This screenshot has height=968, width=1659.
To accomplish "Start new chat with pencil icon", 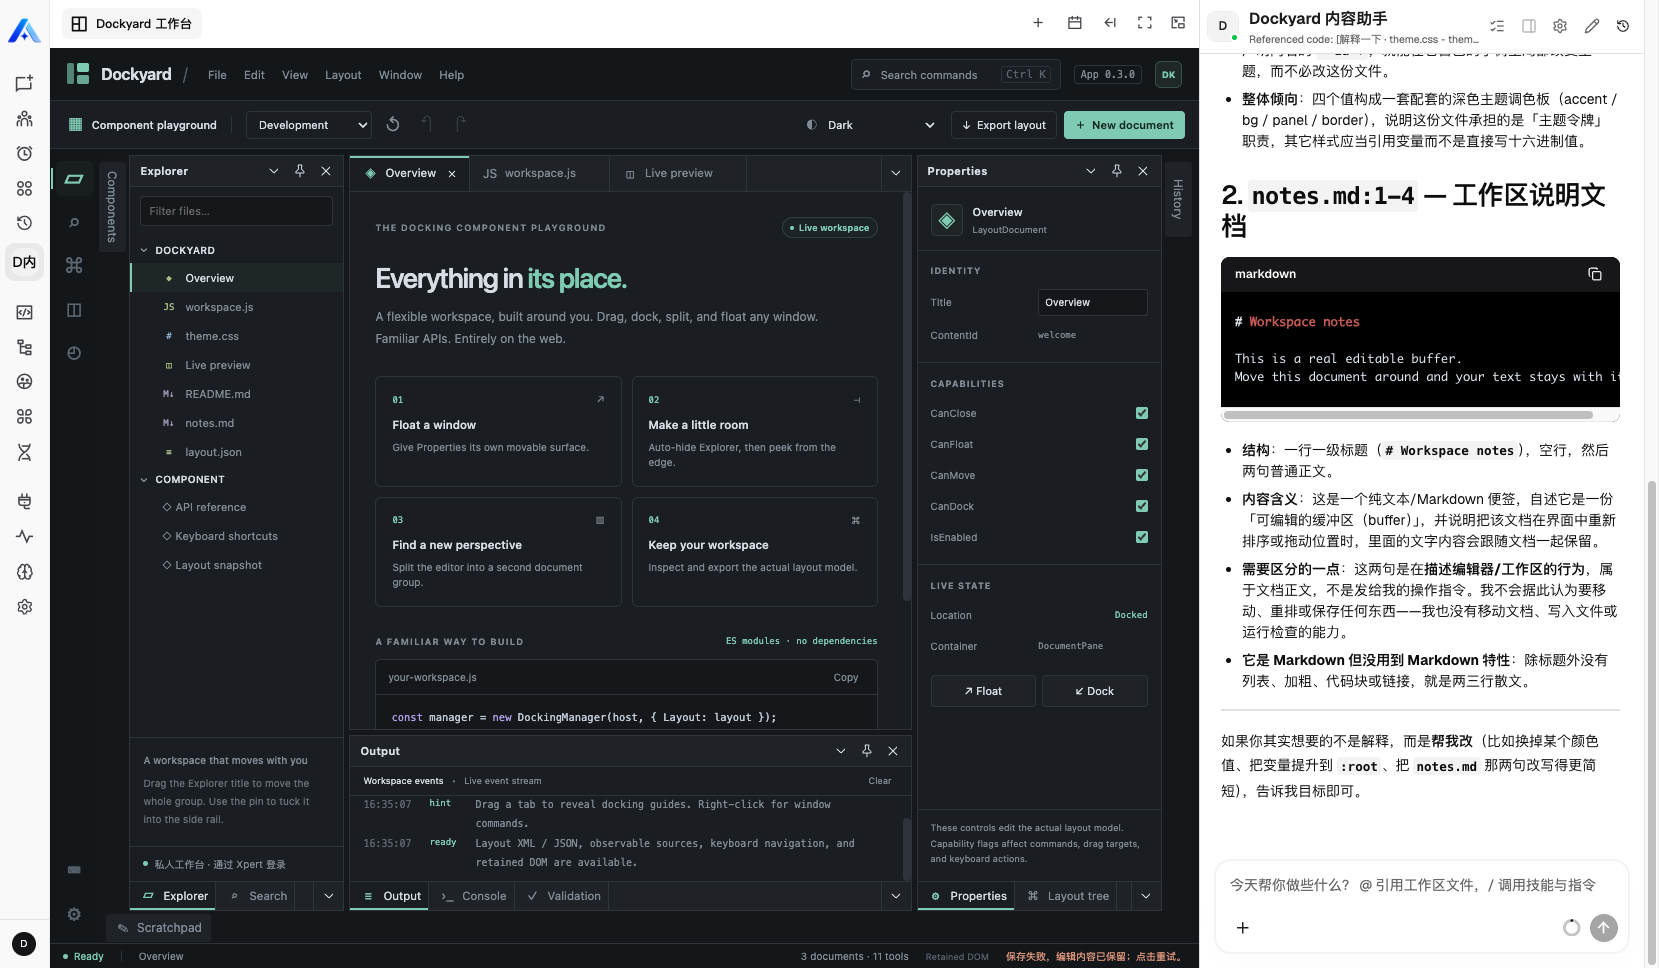I will click(x=1592, y=26).
